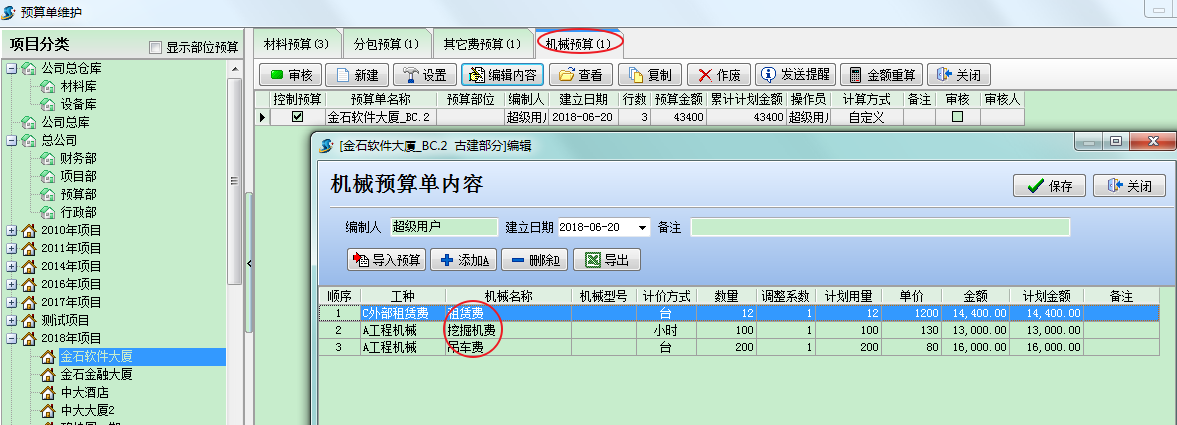The height and width of the screenshot is (425, 1177).
Task: Open the 其它费预算 (1) tab
Action: (x=482, y=44)
